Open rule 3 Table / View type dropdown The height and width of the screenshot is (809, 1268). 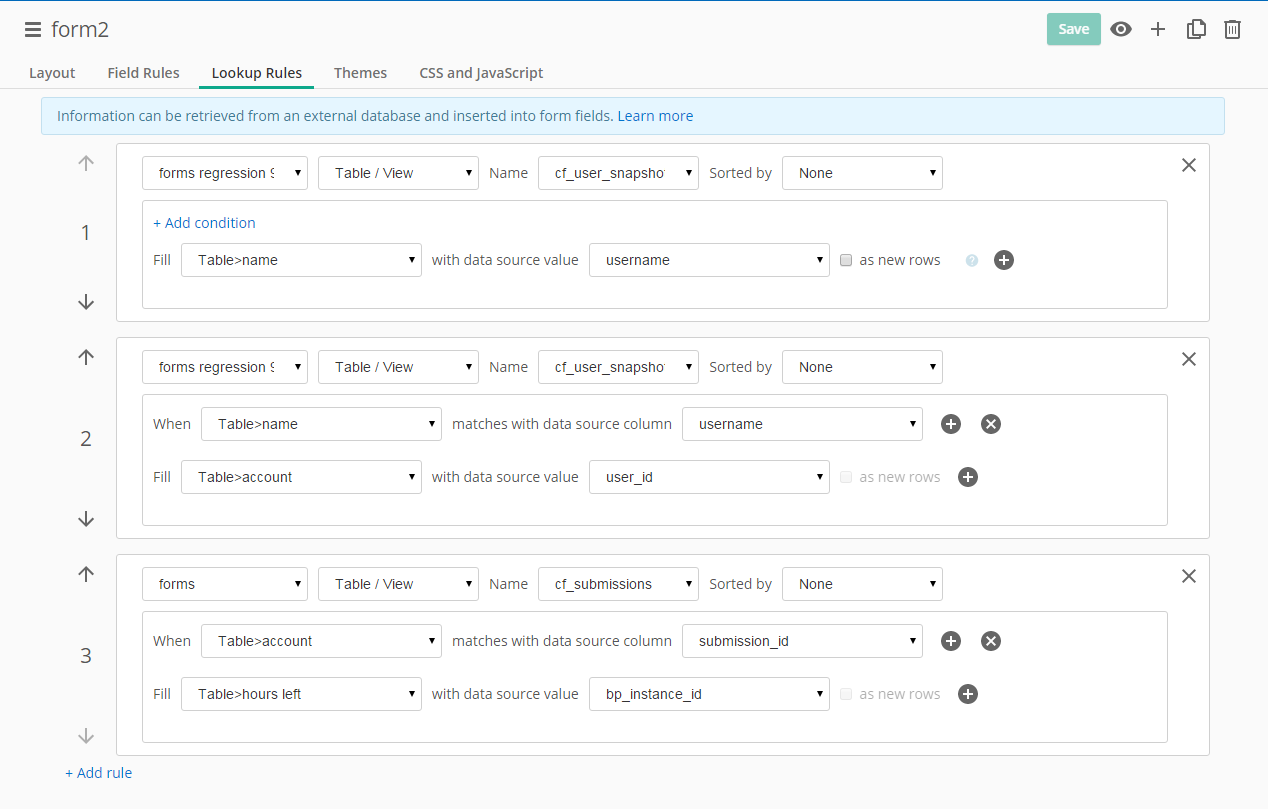[x=398, y=584]
